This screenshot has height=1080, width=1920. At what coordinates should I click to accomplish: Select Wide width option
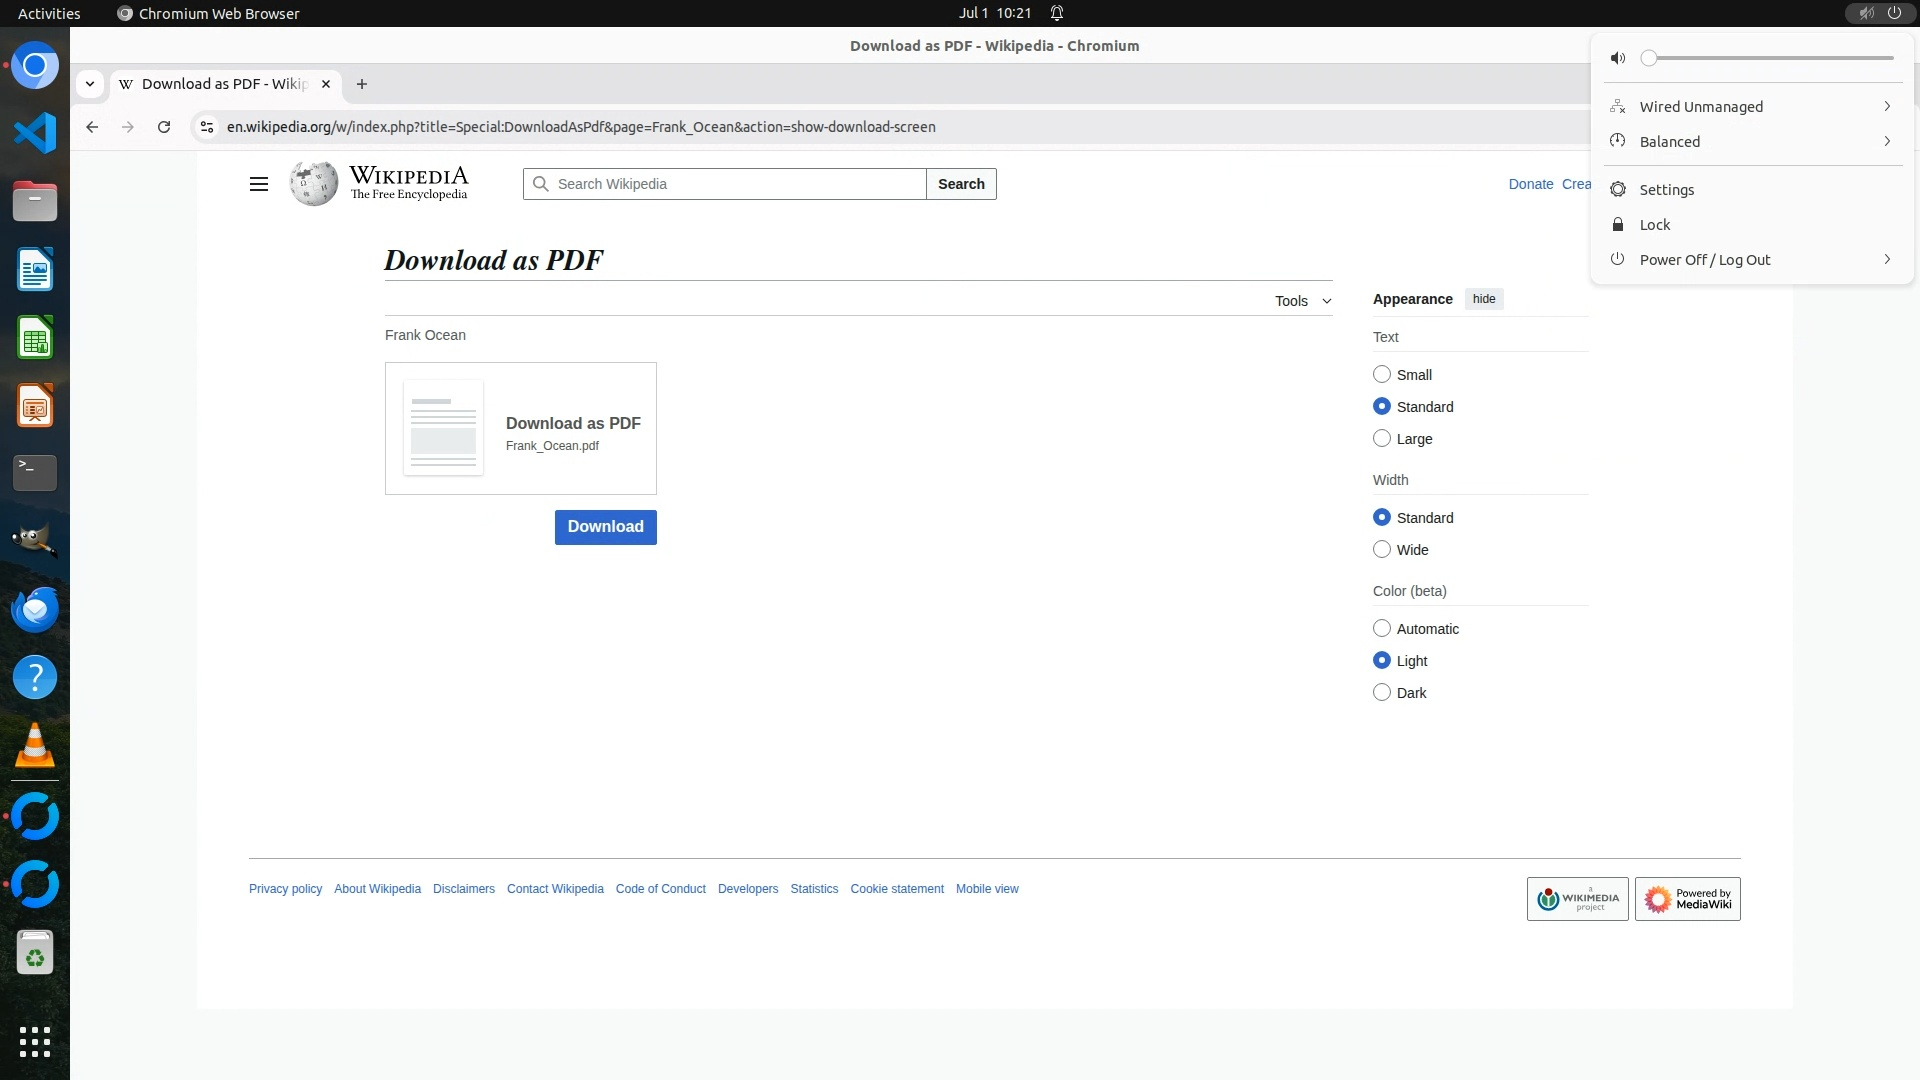pos(1382,549)
